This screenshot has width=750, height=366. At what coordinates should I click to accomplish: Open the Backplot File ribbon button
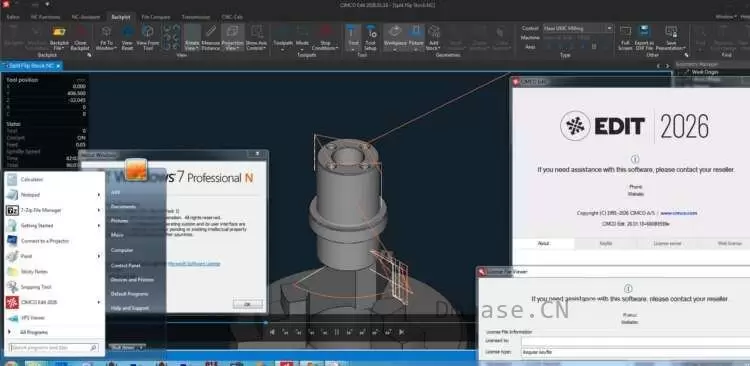click(59, 38)
